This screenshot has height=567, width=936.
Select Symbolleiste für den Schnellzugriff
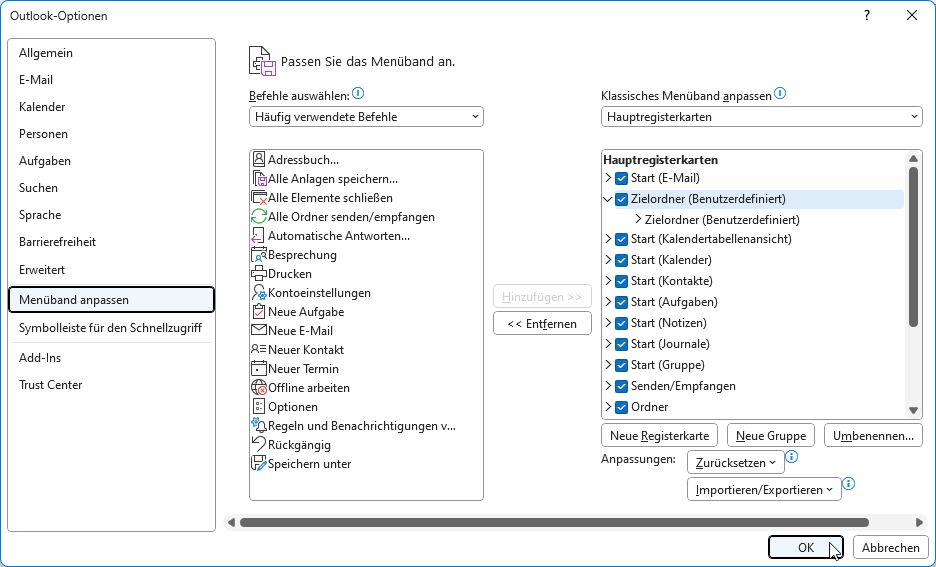111,328
